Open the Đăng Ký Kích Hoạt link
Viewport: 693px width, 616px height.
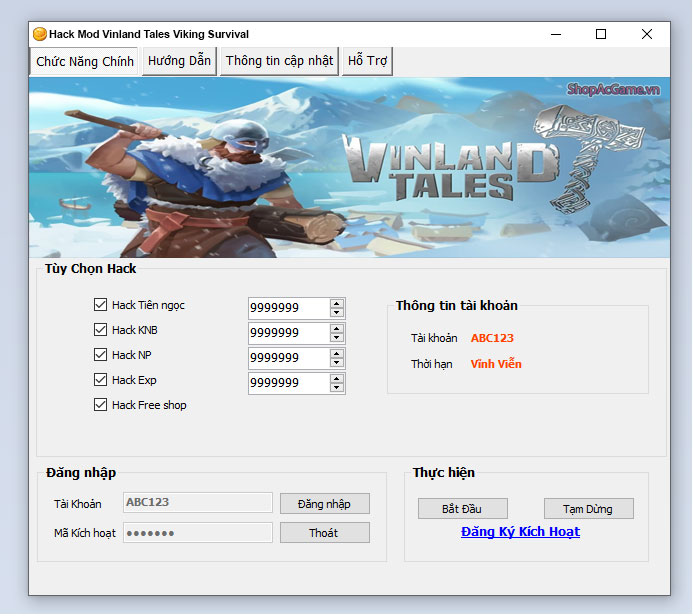pos(520,532)
